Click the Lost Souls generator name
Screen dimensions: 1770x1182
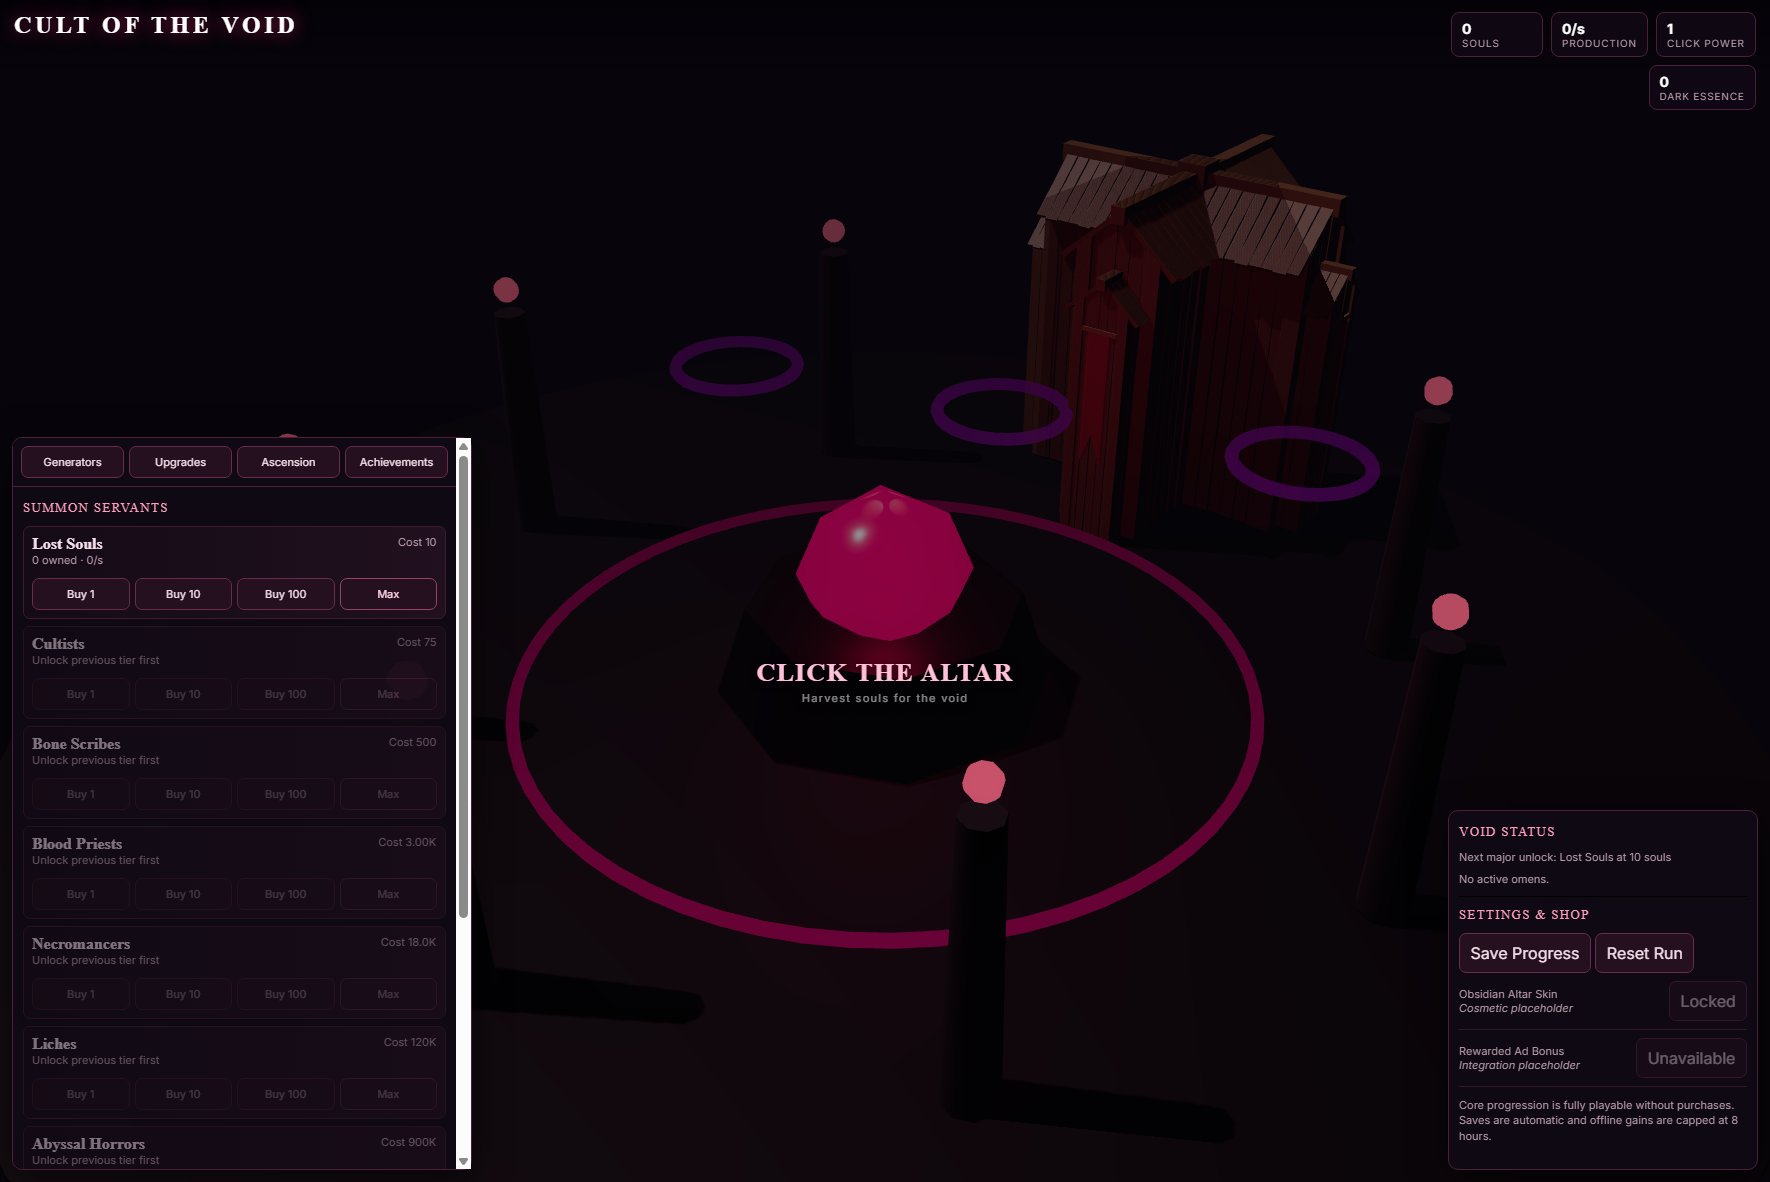(x=67, y=543)
